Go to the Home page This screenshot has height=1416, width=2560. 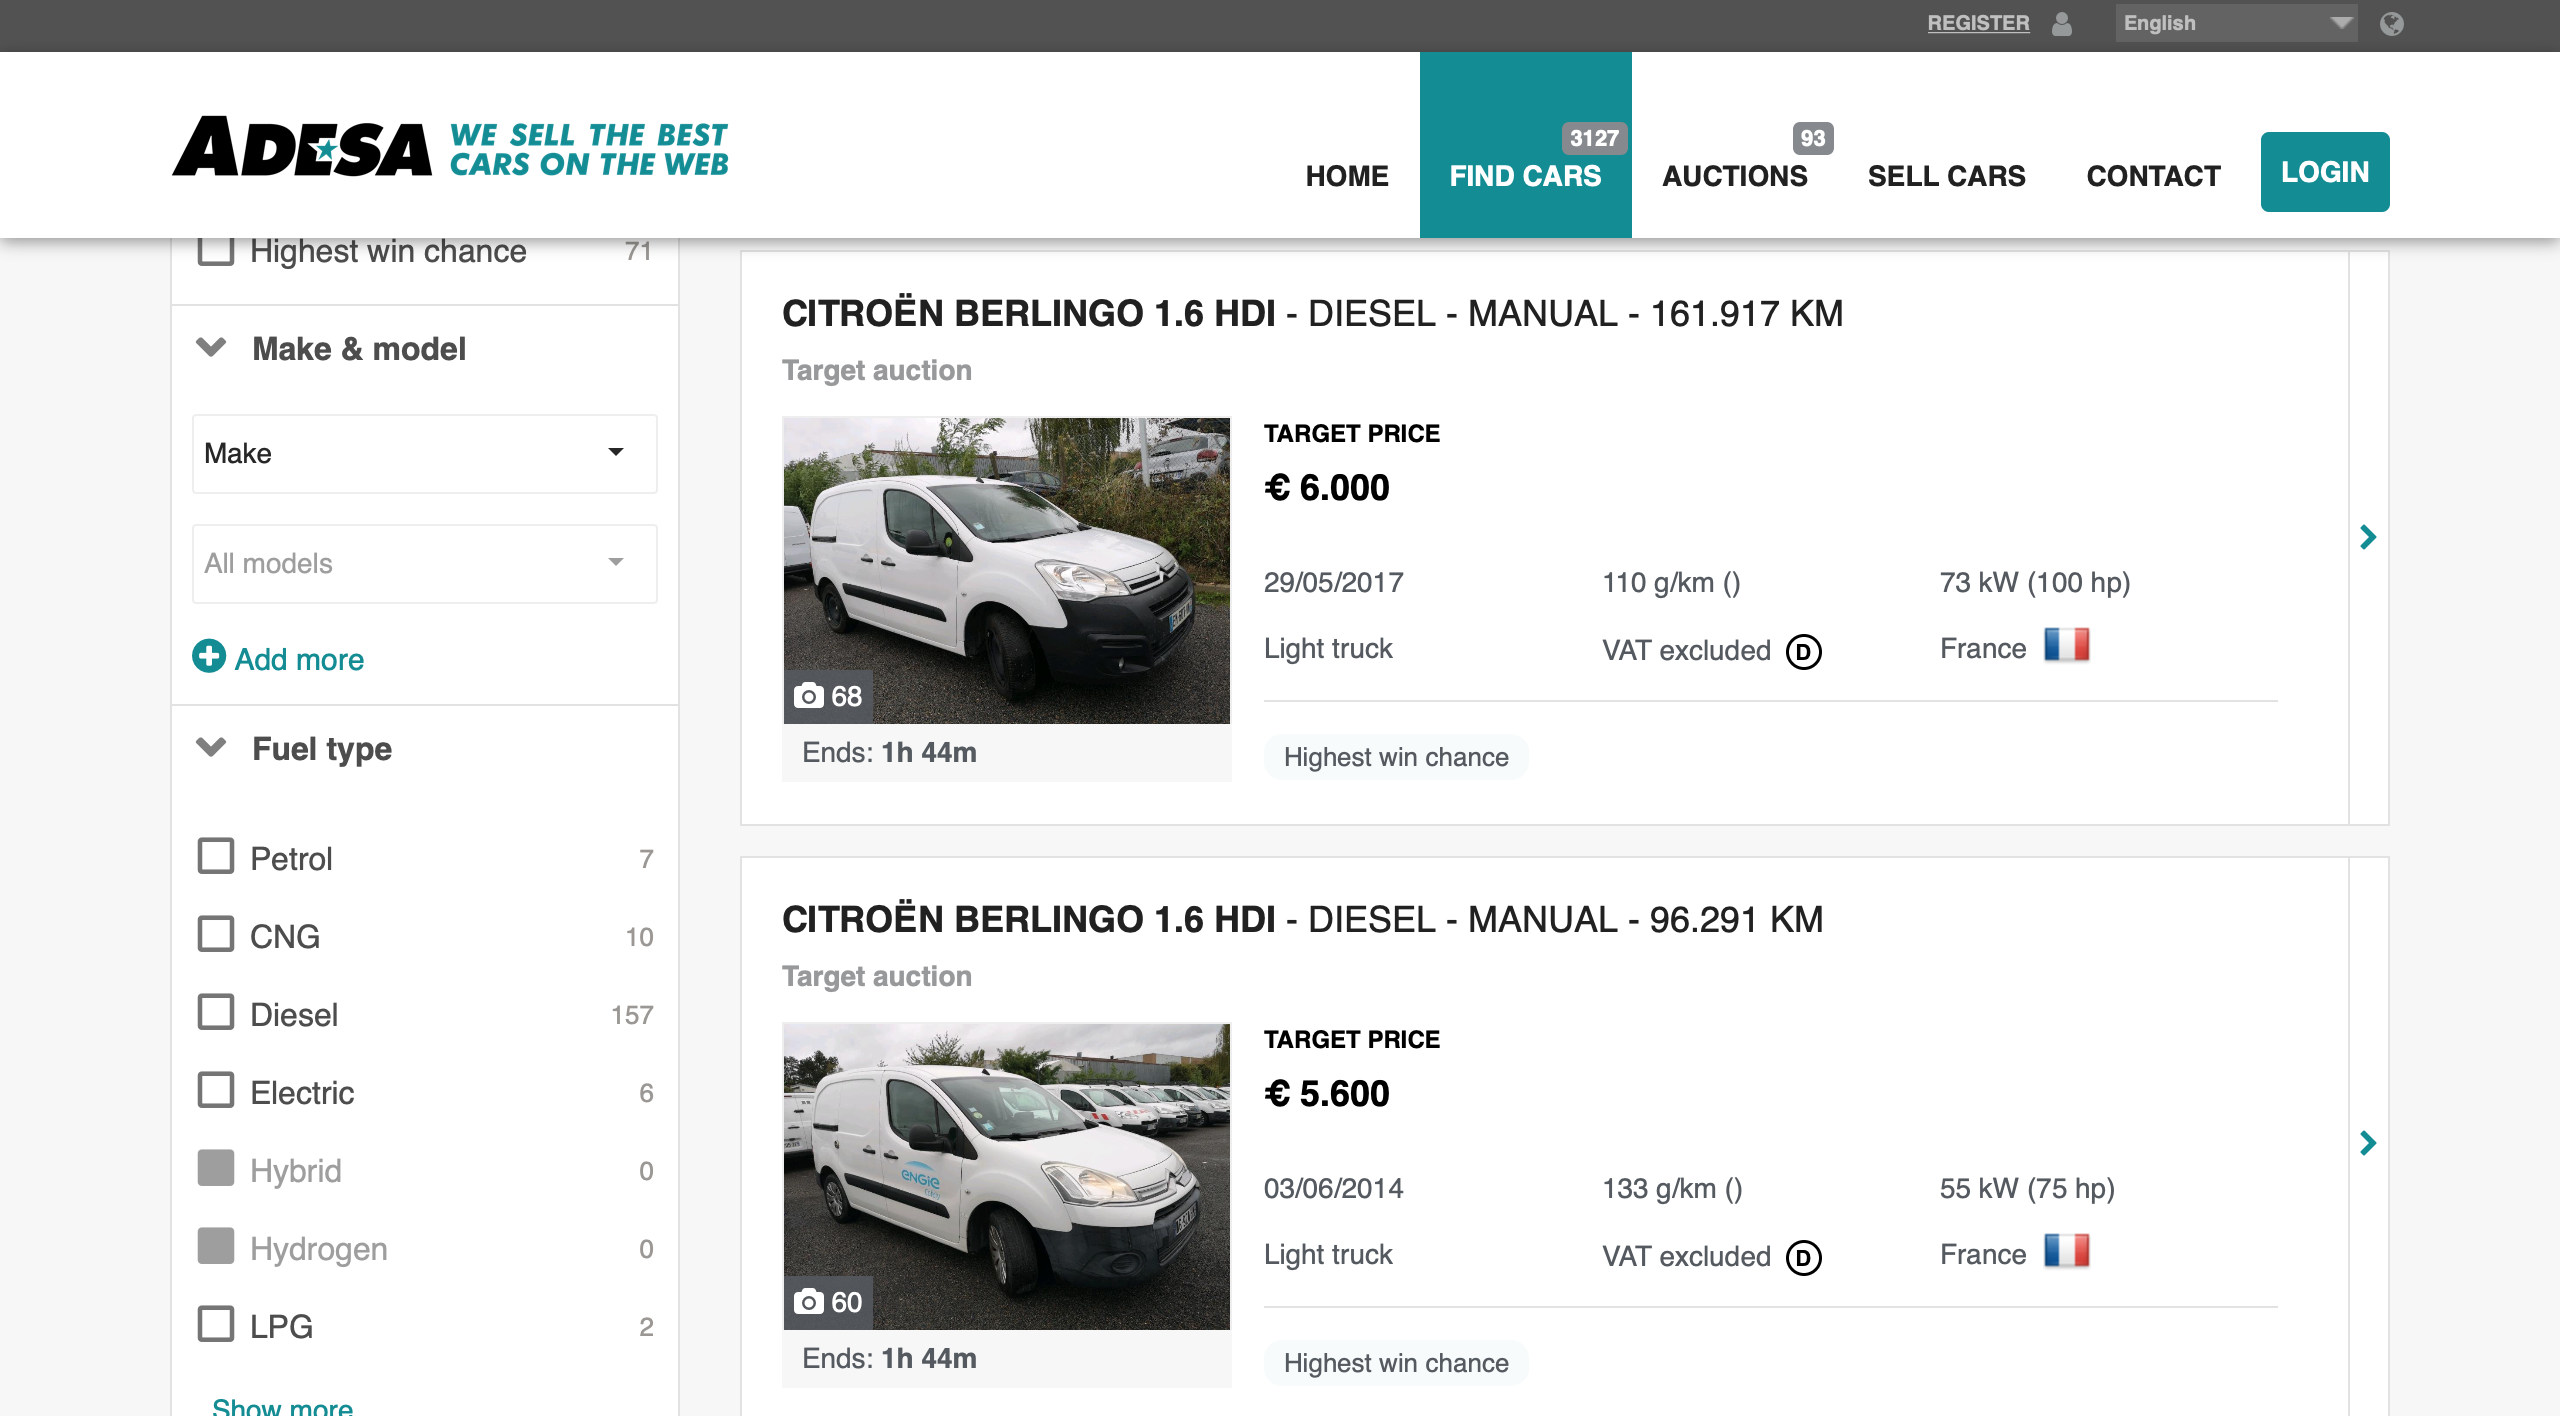click(x=1347, y=176)
